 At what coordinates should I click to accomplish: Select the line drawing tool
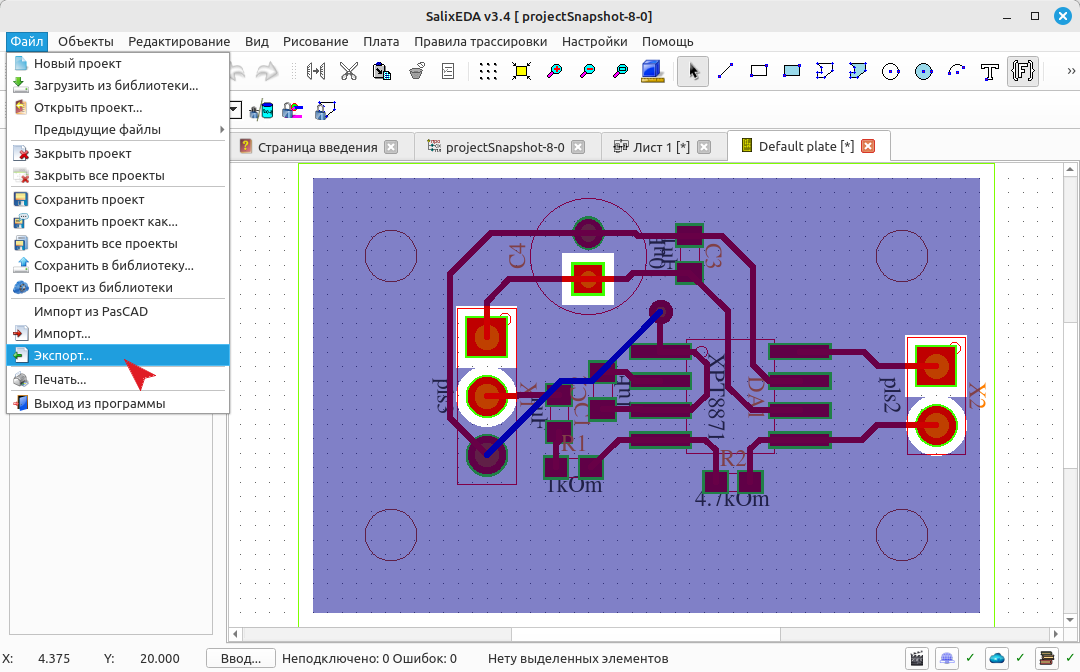tap(725, 71)
